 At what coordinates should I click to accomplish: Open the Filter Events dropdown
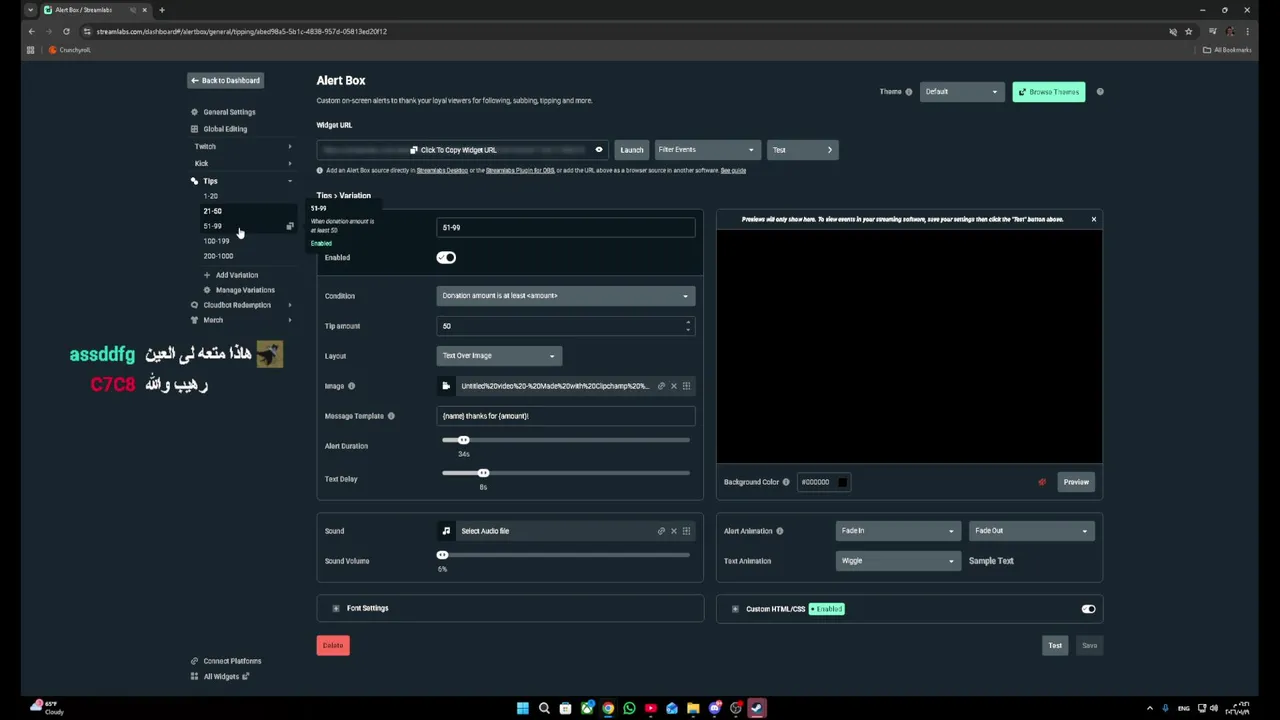(x=706, y=150)
